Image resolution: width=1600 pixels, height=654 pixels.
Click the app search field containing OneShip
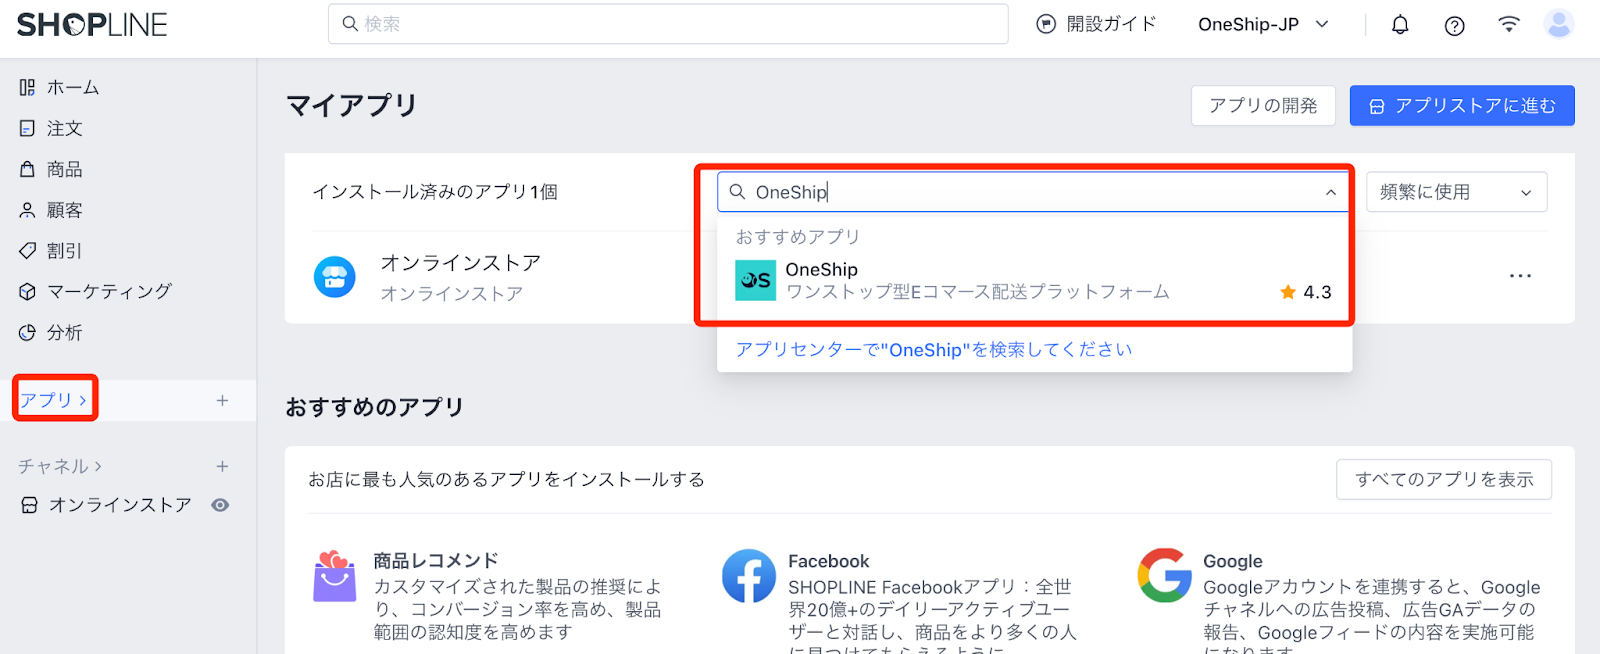1034,192
